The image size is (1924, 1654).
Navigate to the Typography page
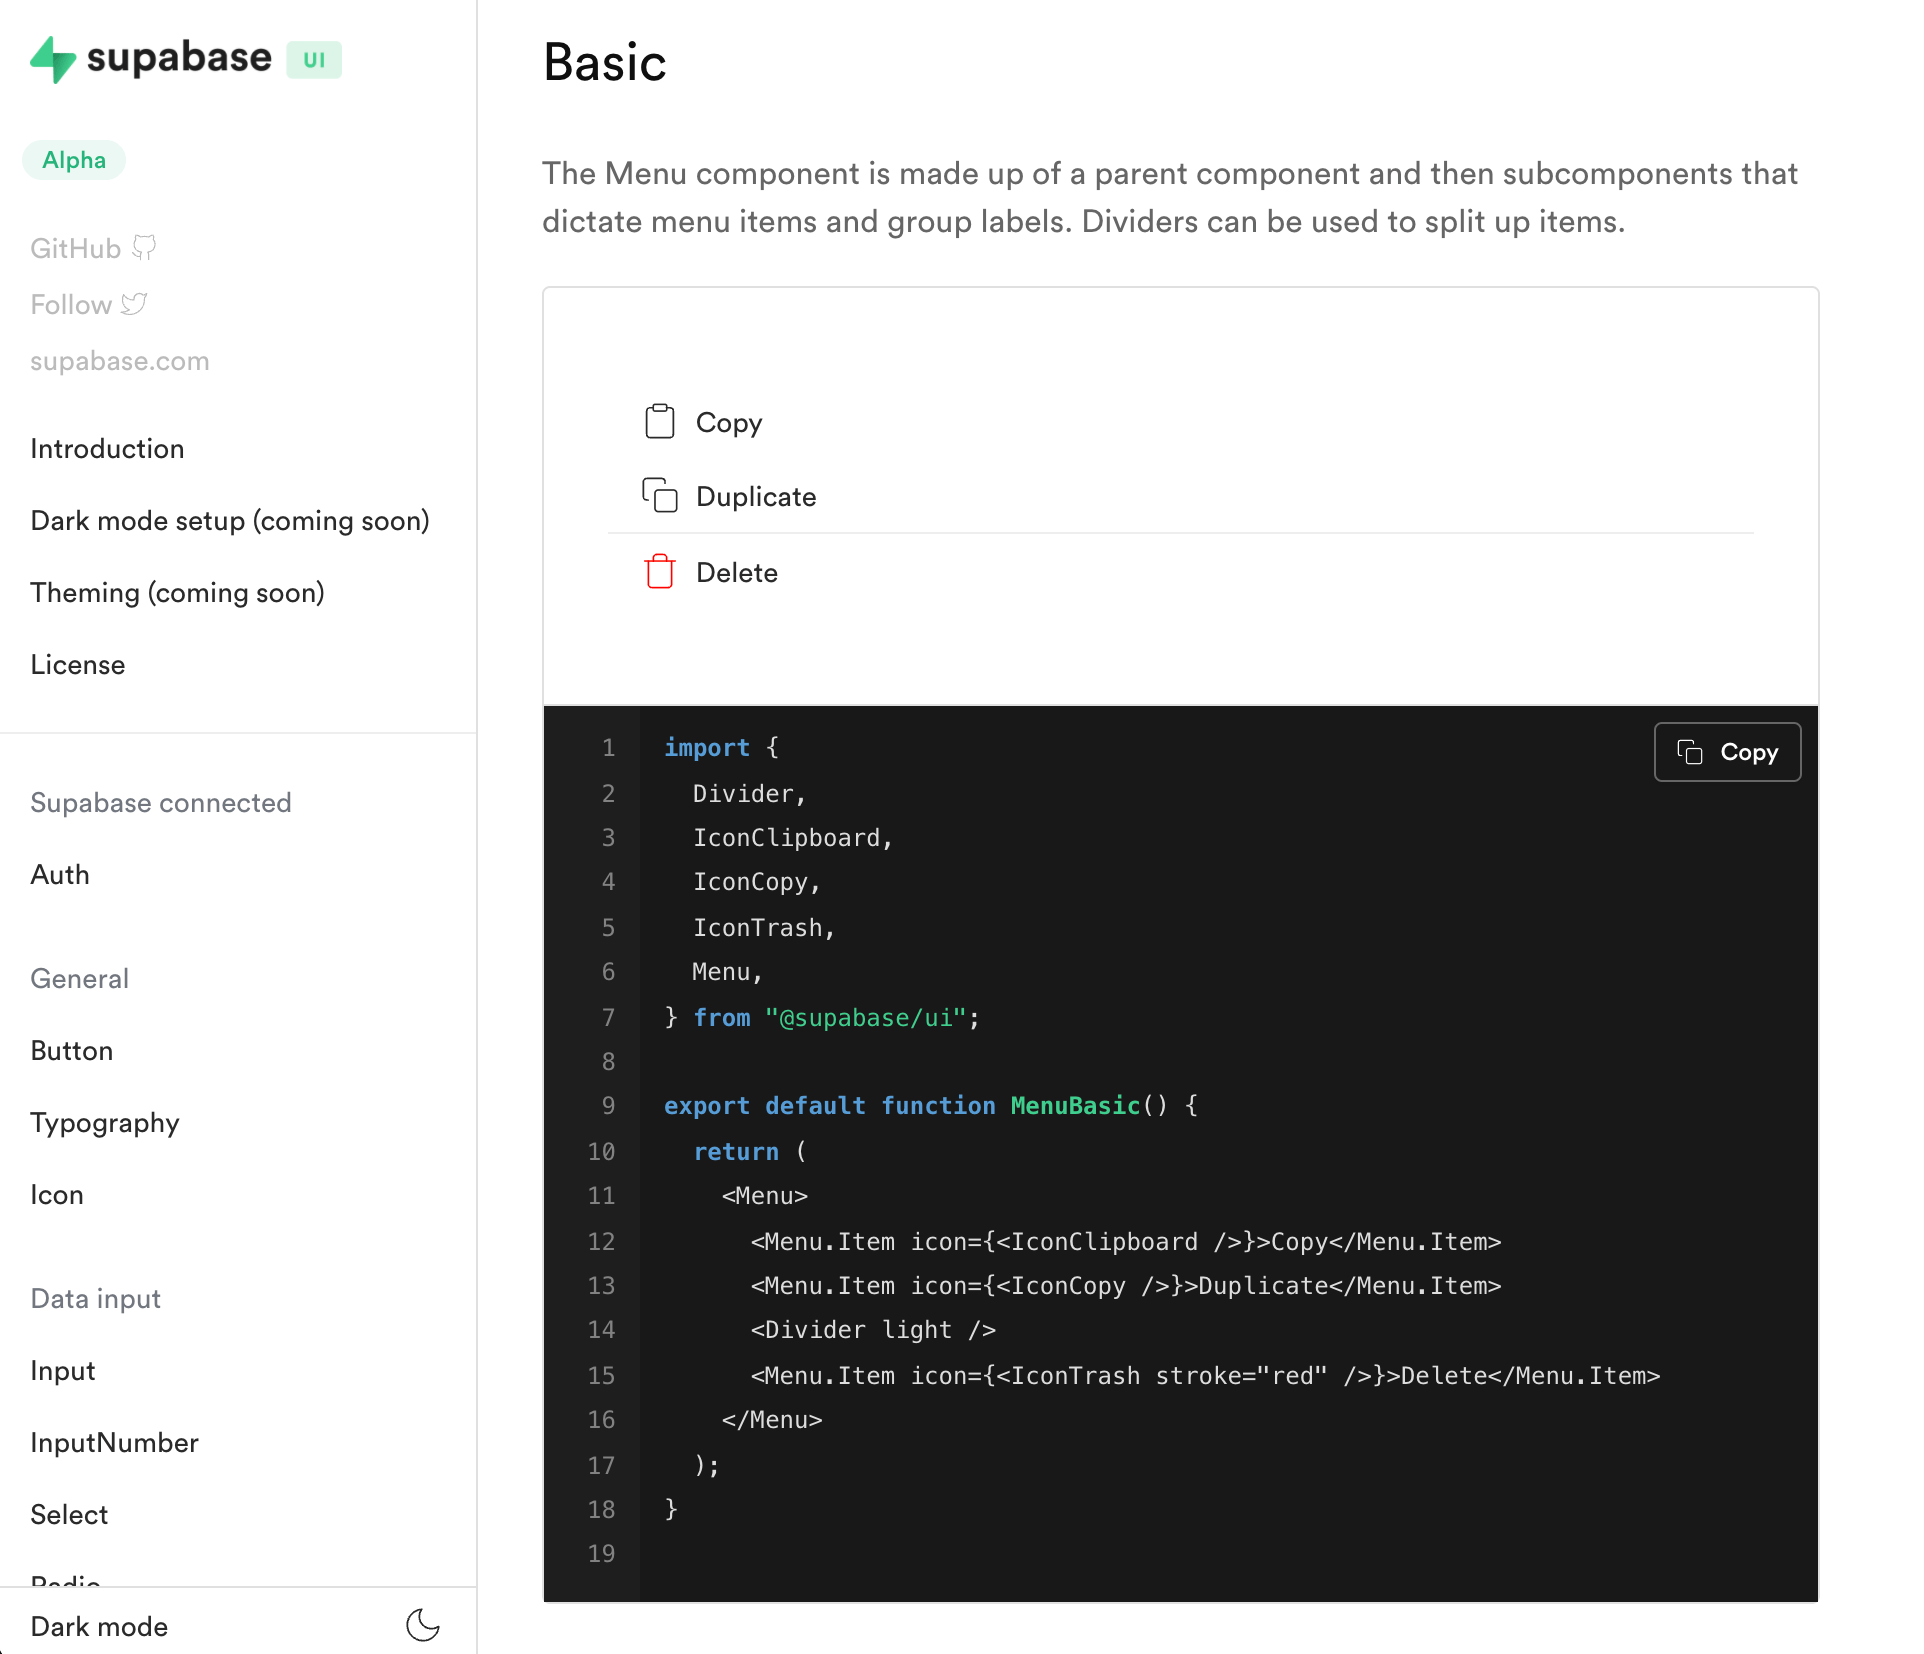pyautogui.click(x=104, y=1123)
